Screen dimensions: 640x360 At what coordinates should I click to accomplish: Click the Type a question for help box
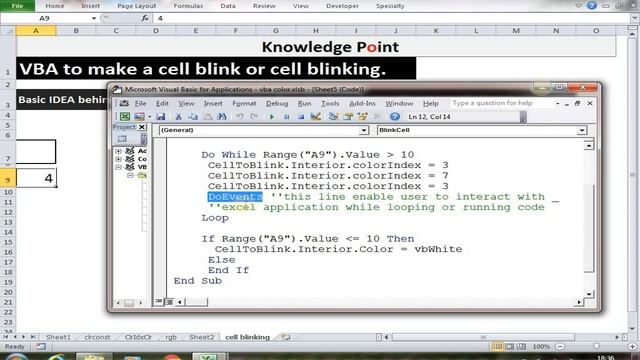(502, 103)
